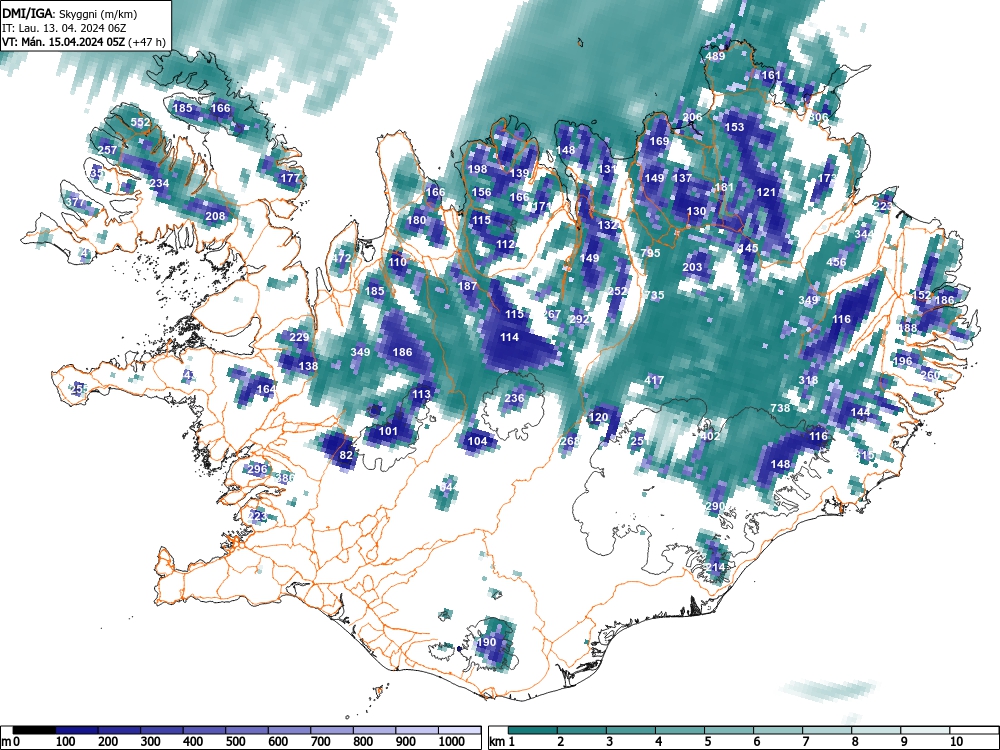
Task: Click the visibility value 113 on the map
Action: 421,394
